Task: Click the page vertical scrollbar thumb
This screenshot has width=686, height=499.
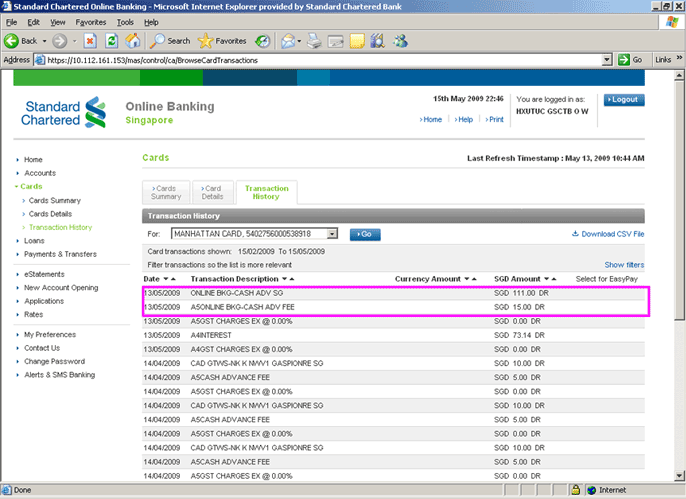Action: (x=679, y=200)
